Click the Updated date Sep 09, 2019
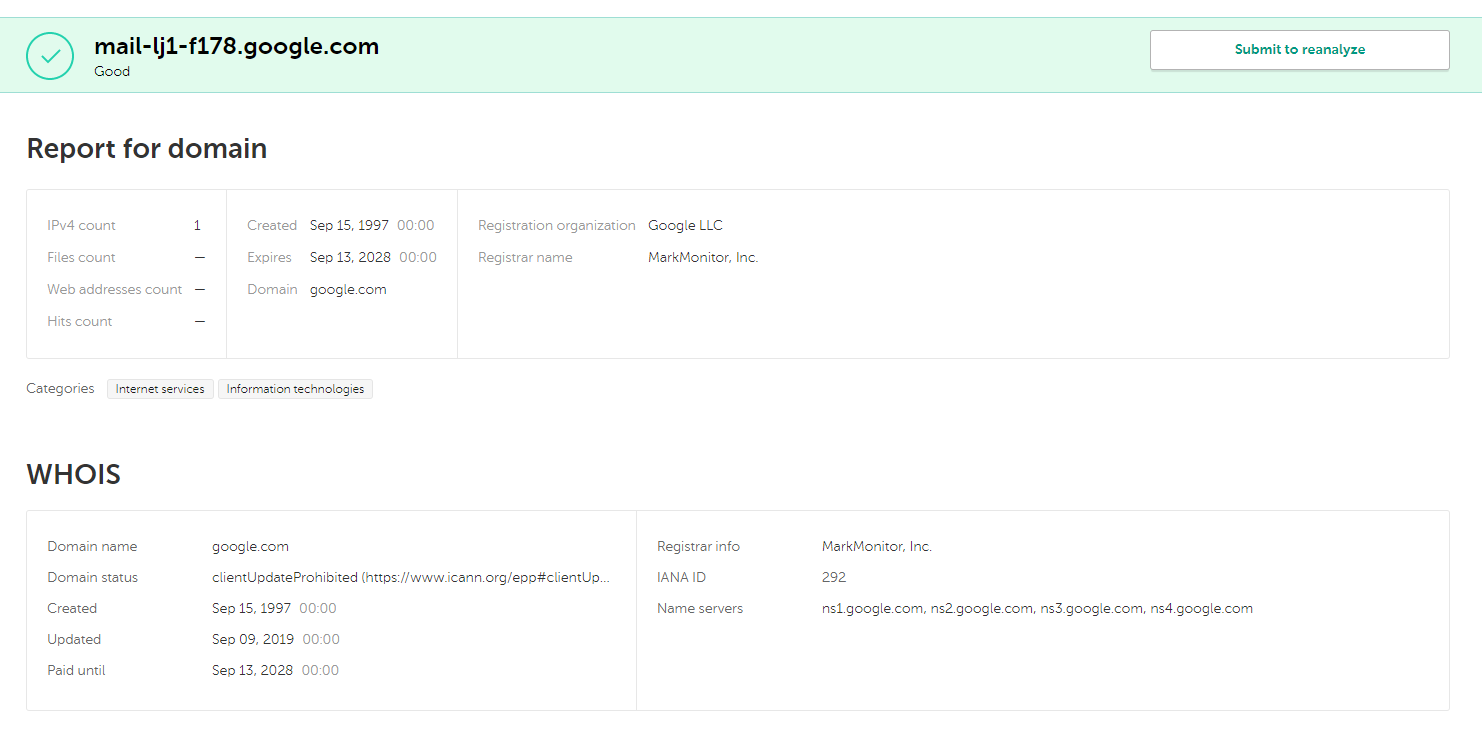 point(253,640)
